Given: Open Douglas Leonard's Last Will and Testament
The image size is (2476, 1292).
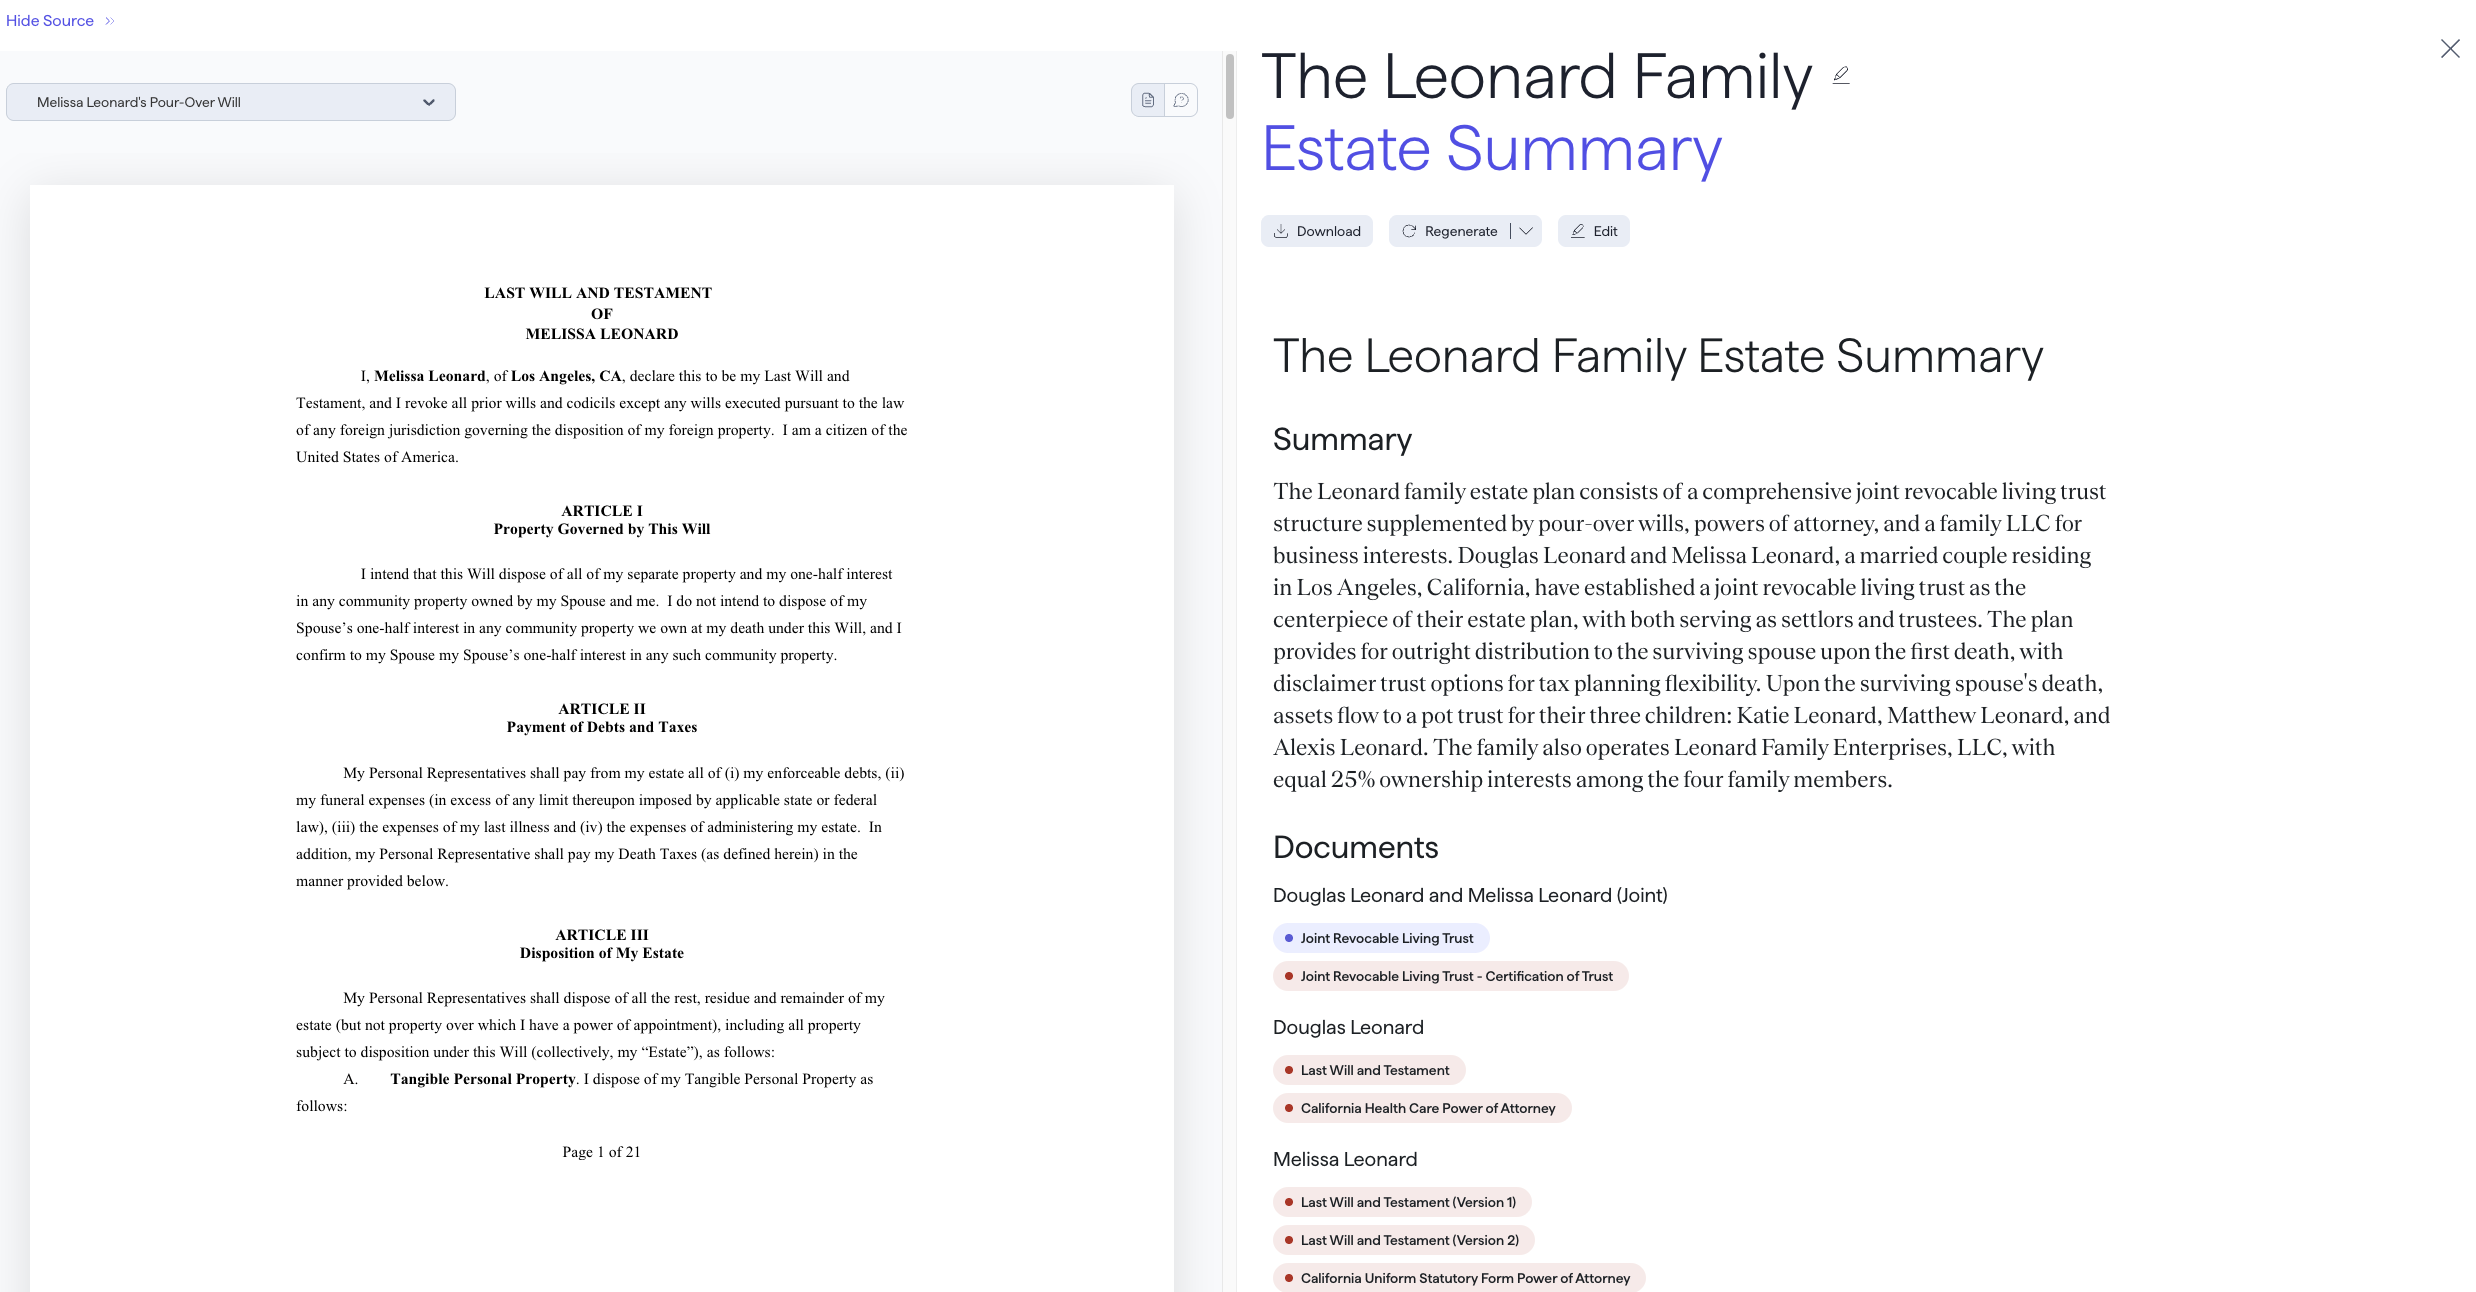Looking at the screenshot, I should tap(1369, 1070).
